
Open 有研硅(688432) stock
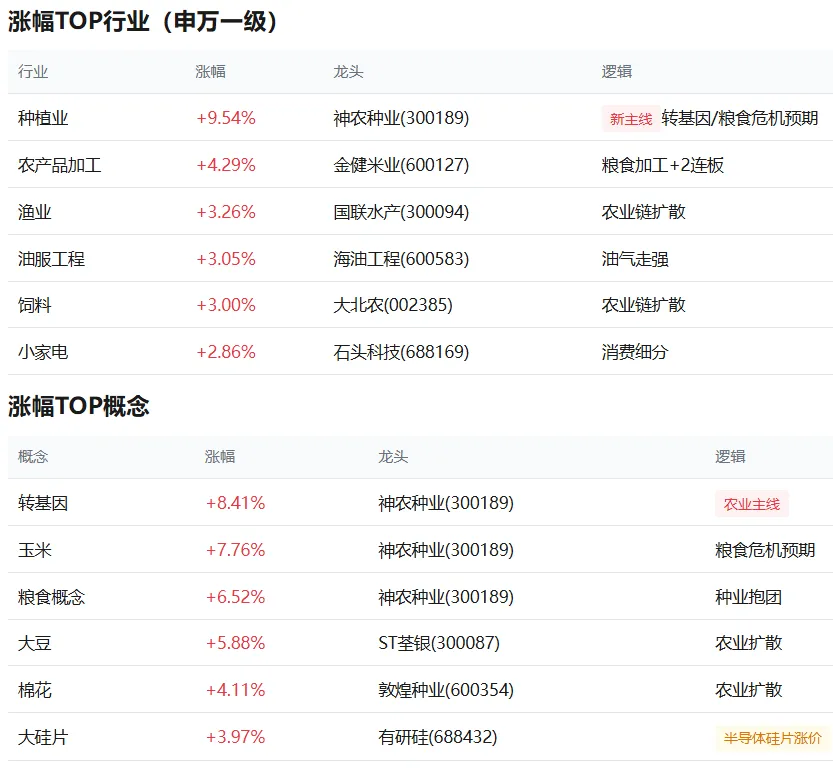pyautogui.click(x=437, y=737)
